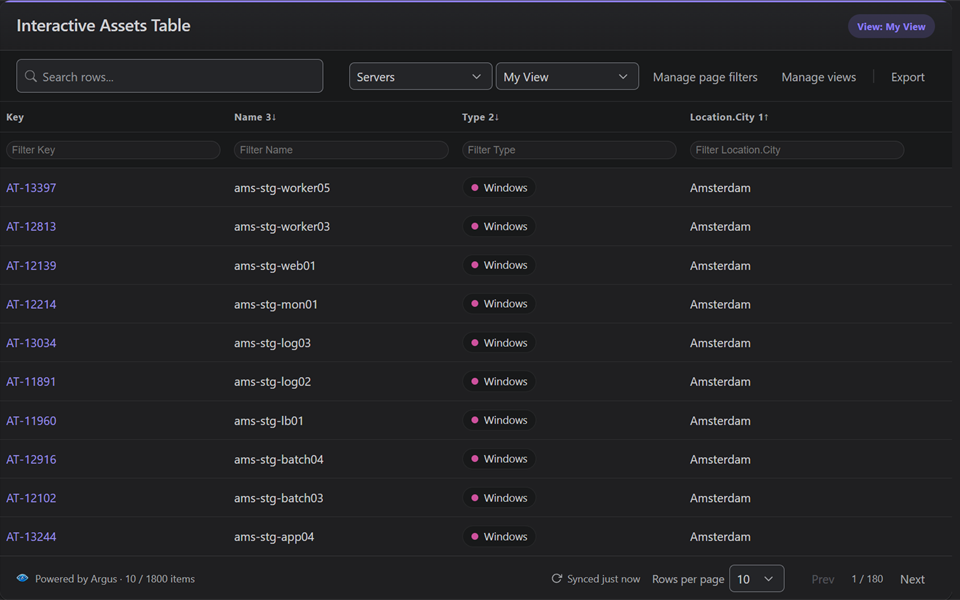
Task: Open asset link AT-13244
Action: click(x=31, y=537)
